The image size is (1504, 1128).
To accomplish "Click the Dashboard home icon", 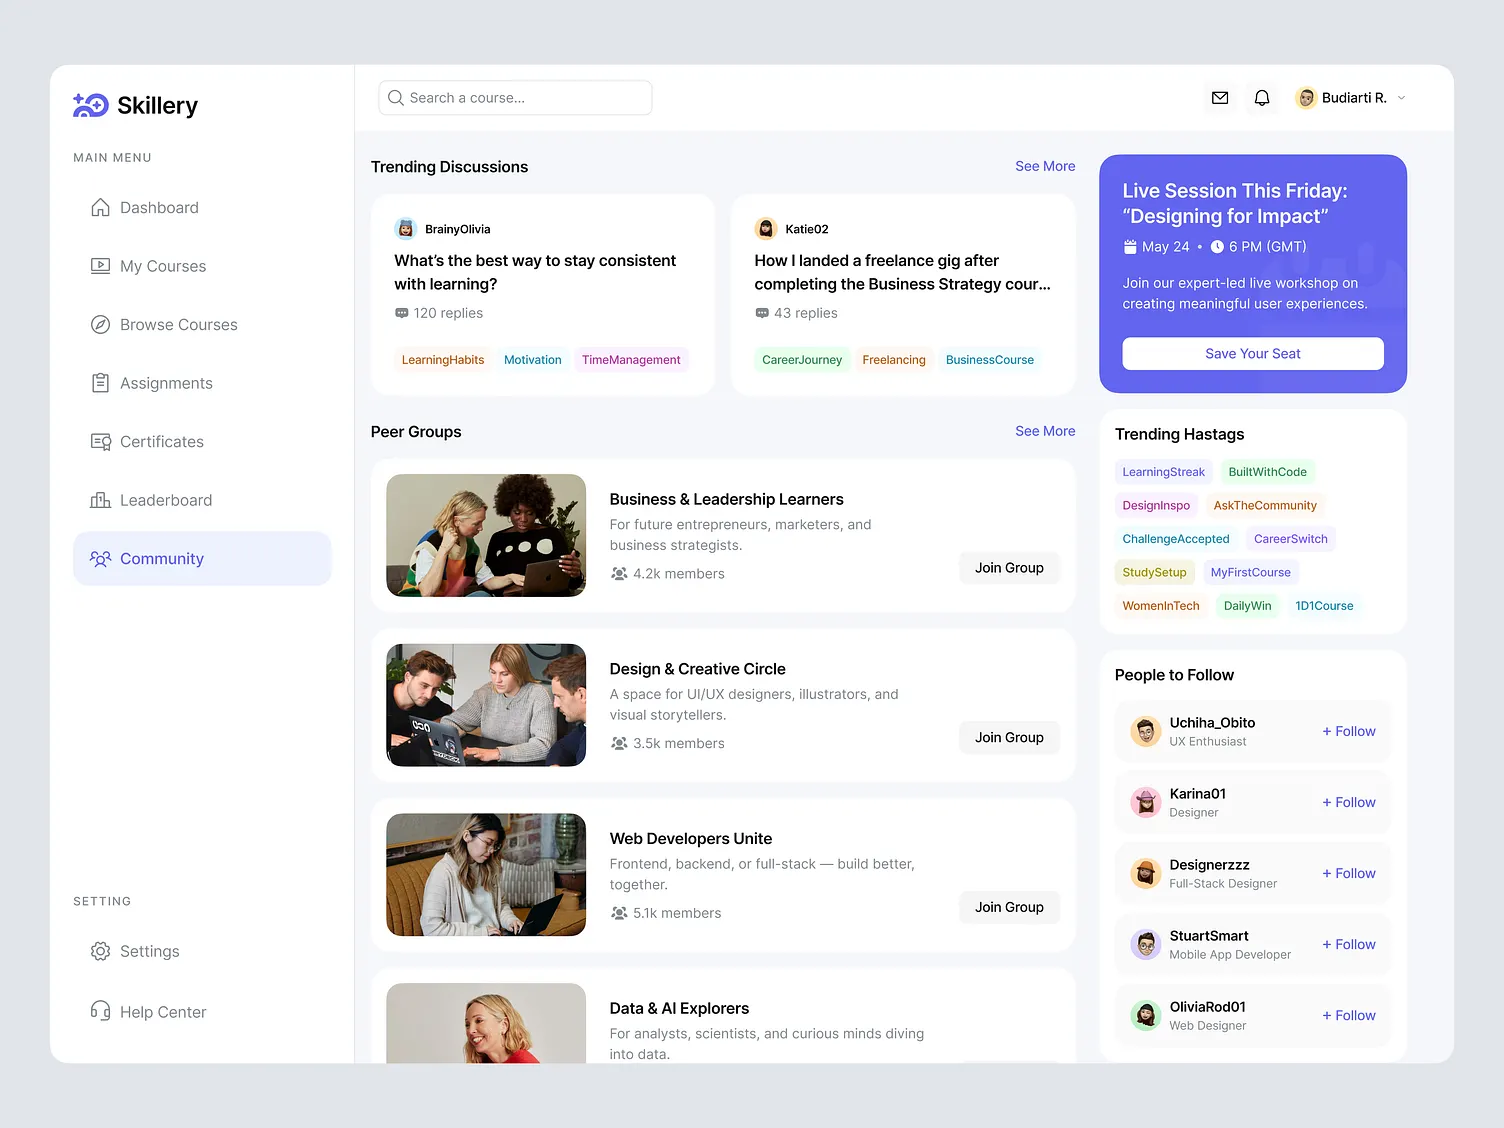I will click(100, 208).
